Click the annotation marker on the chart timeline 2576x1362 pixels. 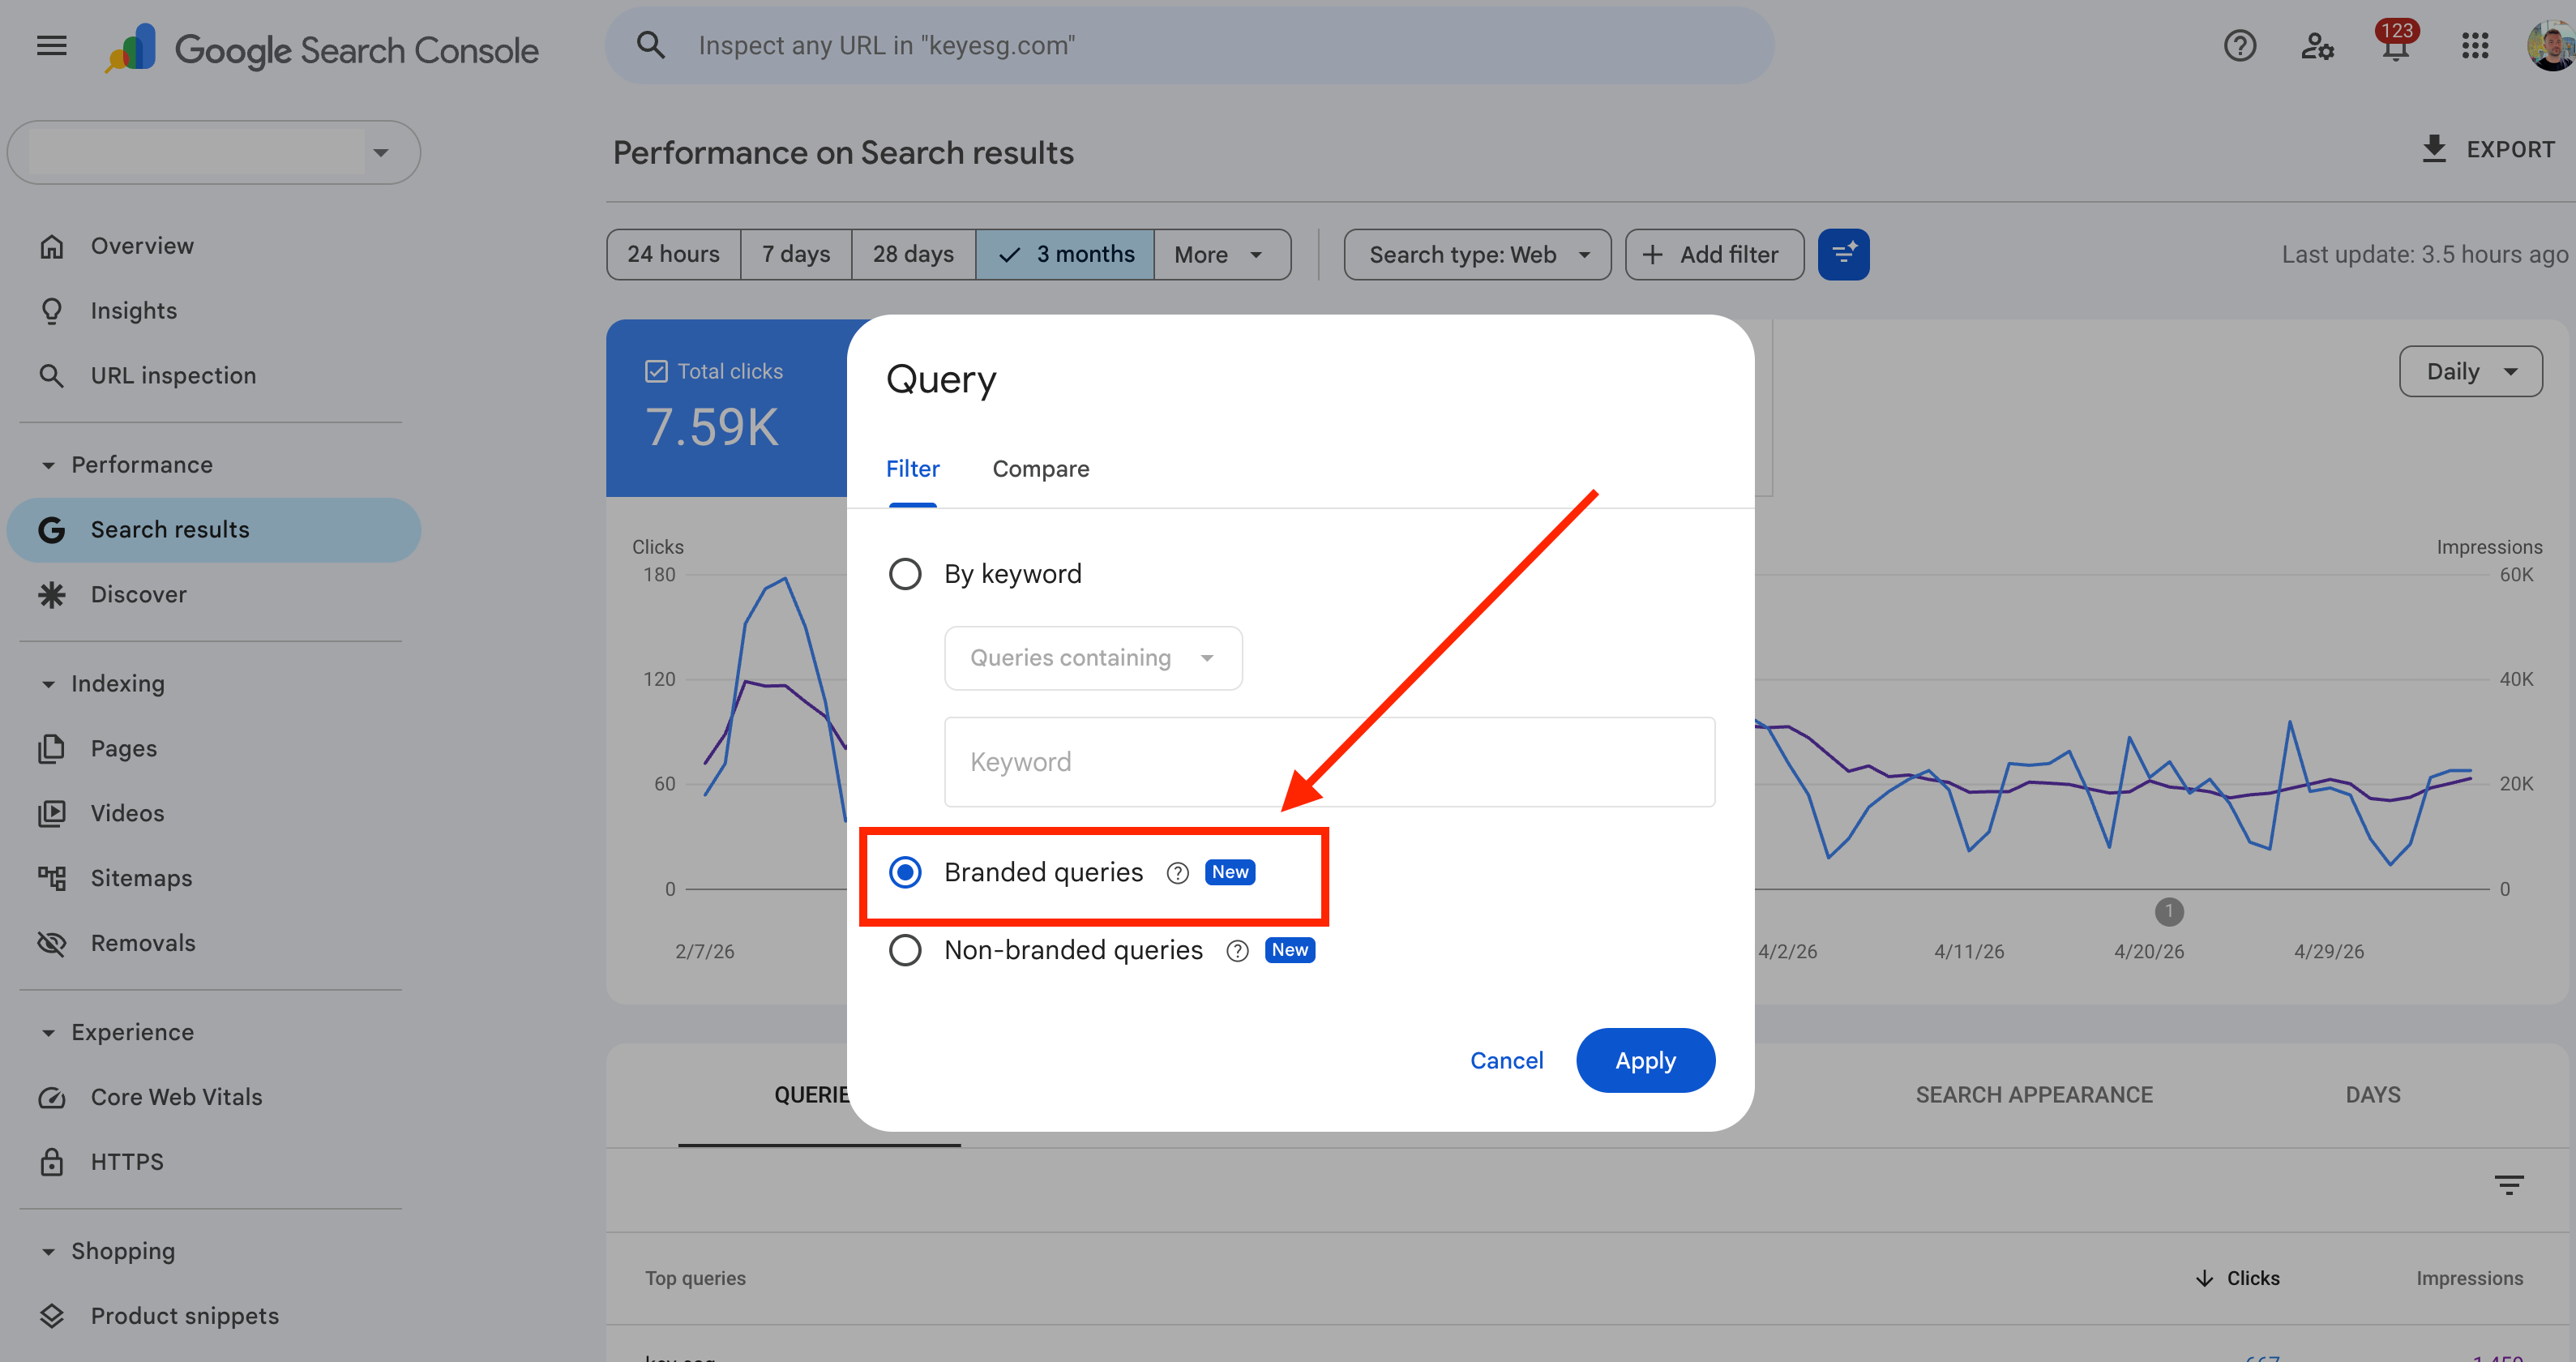2168,911
